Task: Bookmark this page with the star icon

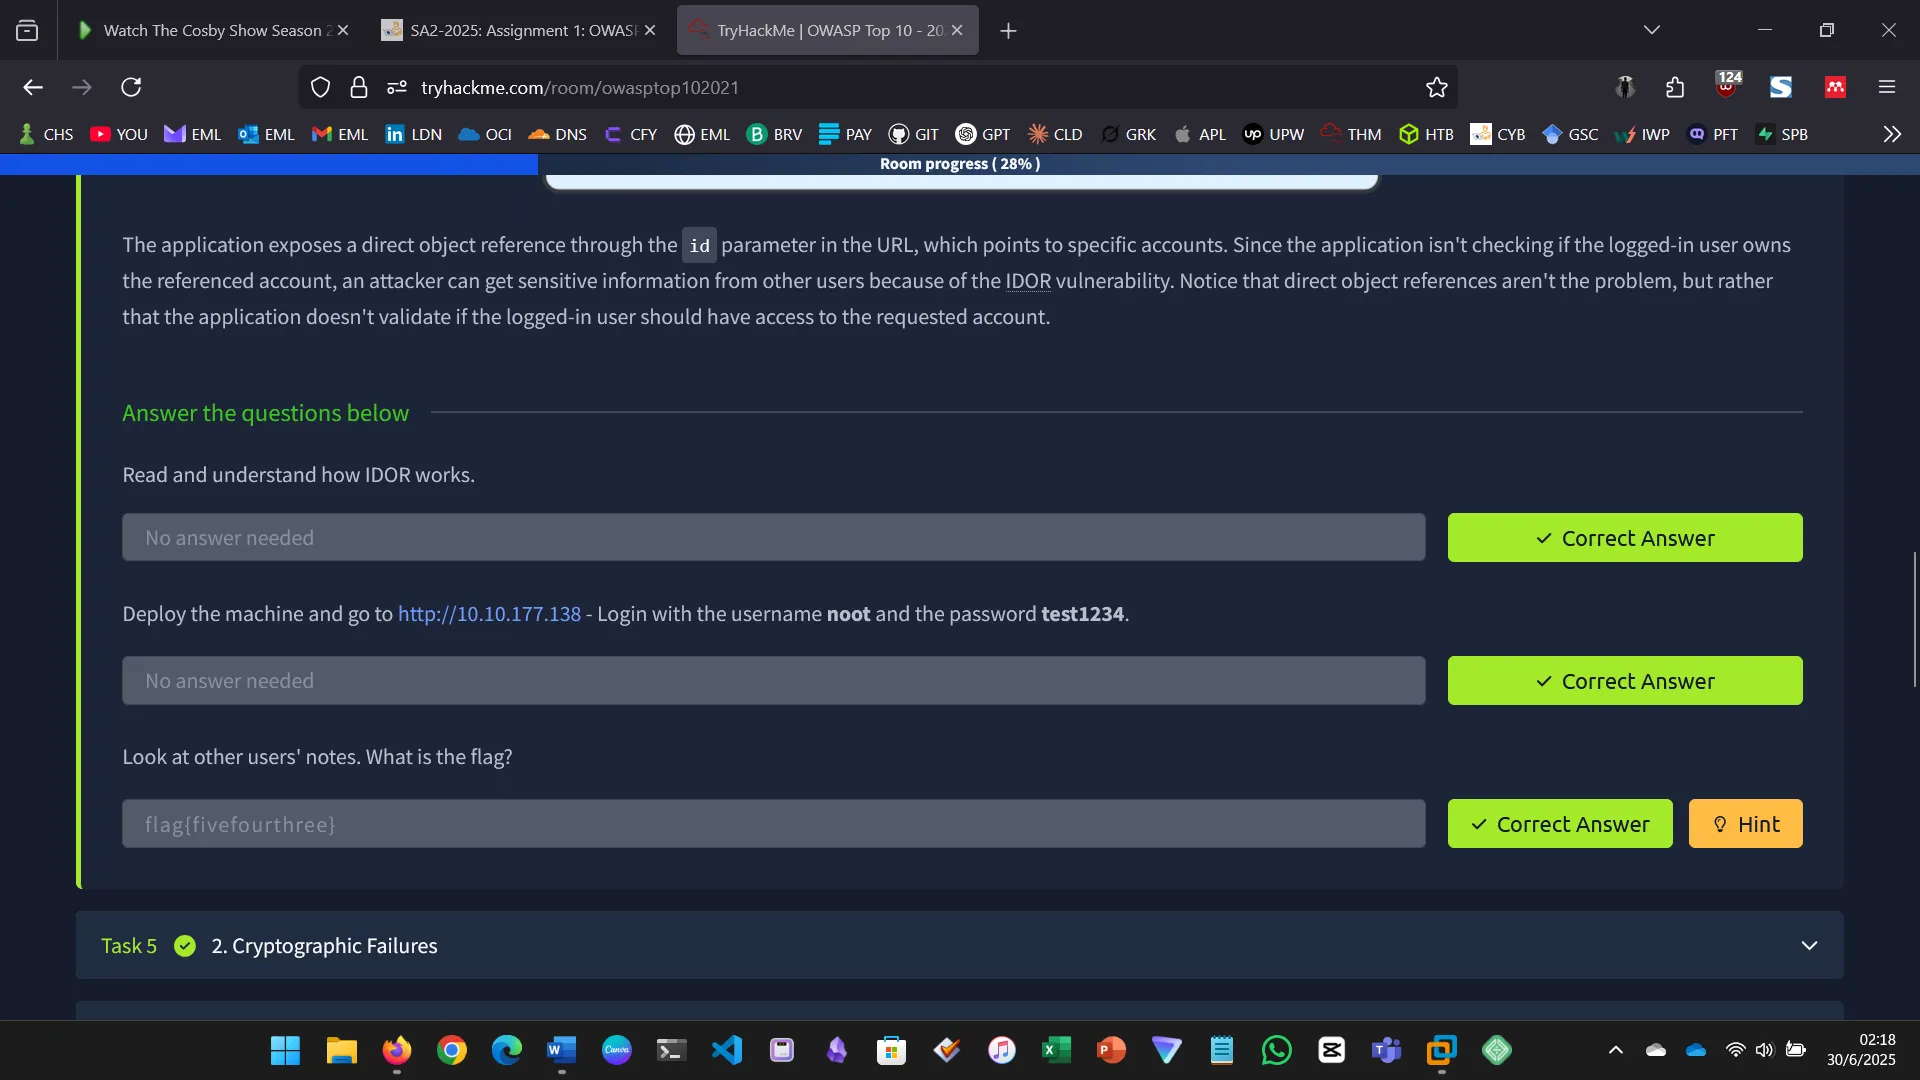Action: (x=1436, y=87)
